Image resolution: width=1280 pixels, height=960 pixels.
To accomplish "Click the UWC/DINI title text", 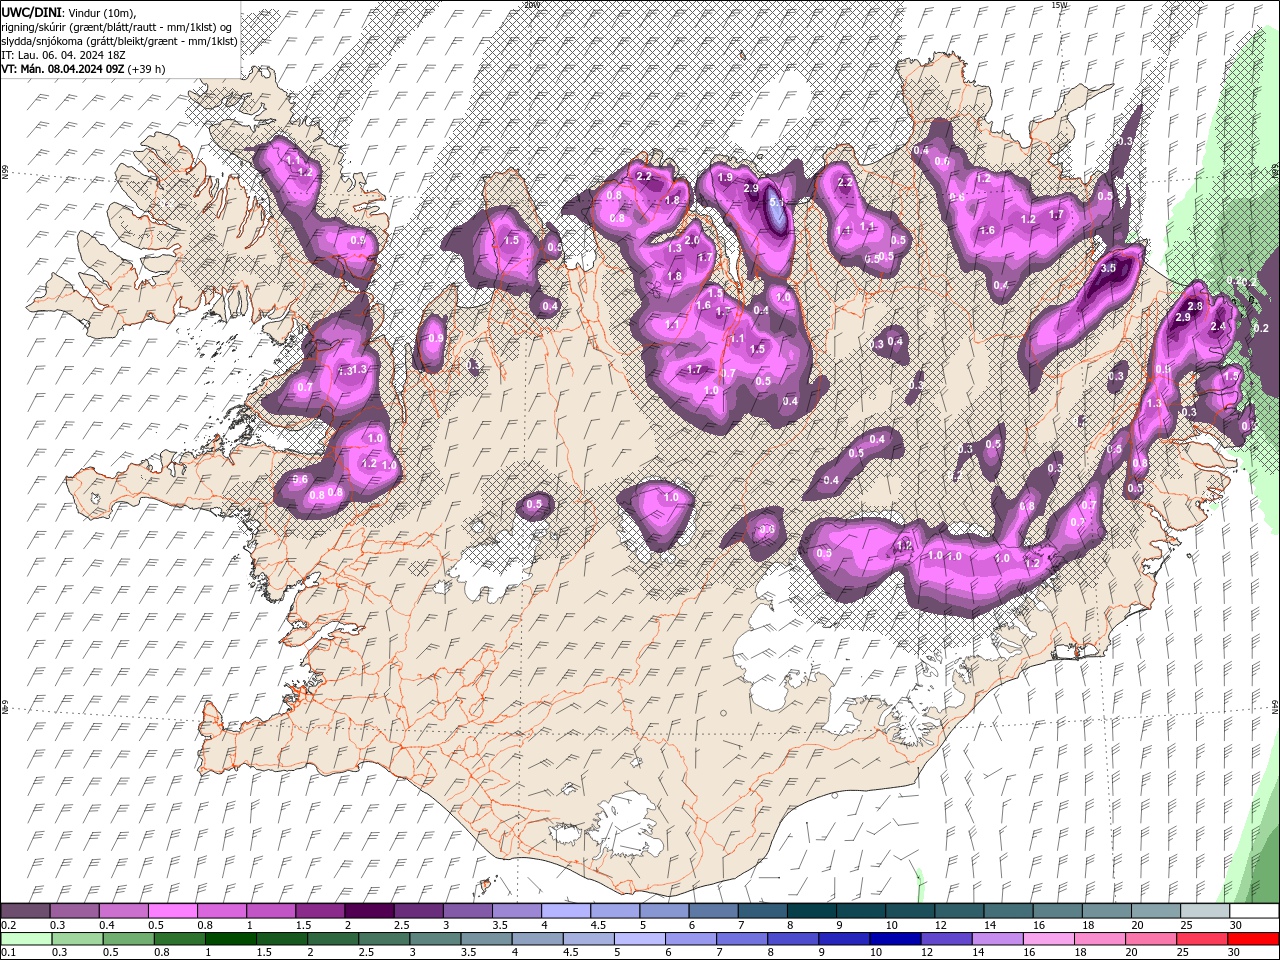I will (33, 11).
